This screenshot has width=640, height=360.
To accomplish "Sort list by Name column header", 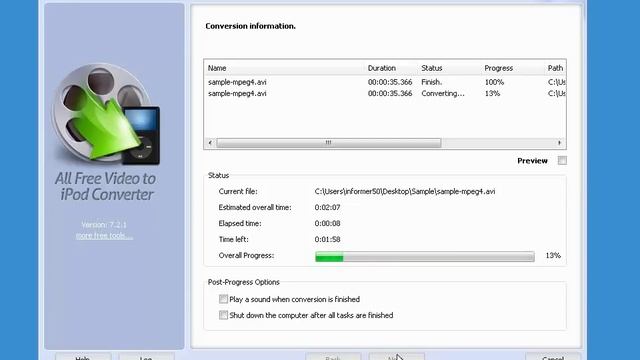I will (284, 68).
